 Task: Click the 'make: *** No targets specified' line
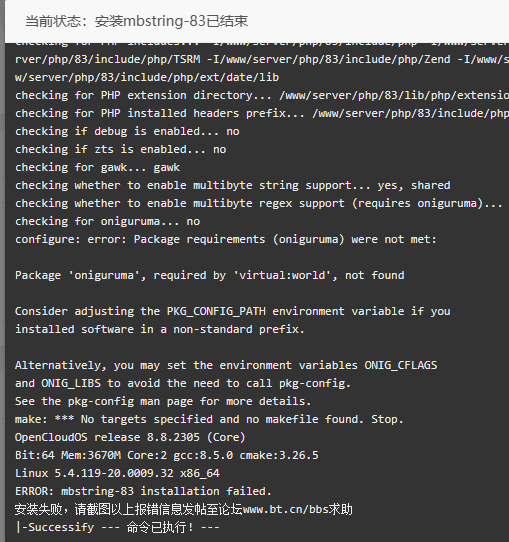[209, 419]
